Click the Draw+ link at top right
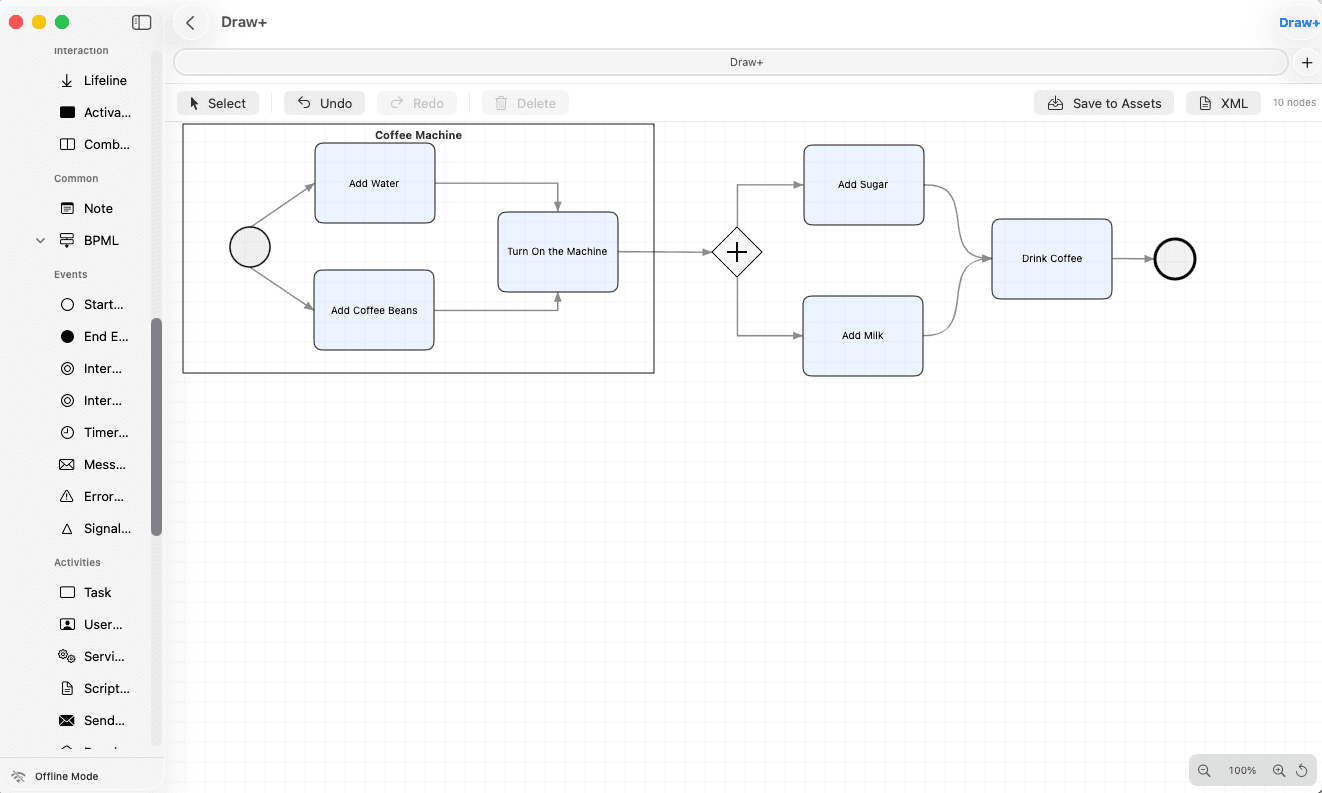1322x793 pixels. [x=1299, y=23]
